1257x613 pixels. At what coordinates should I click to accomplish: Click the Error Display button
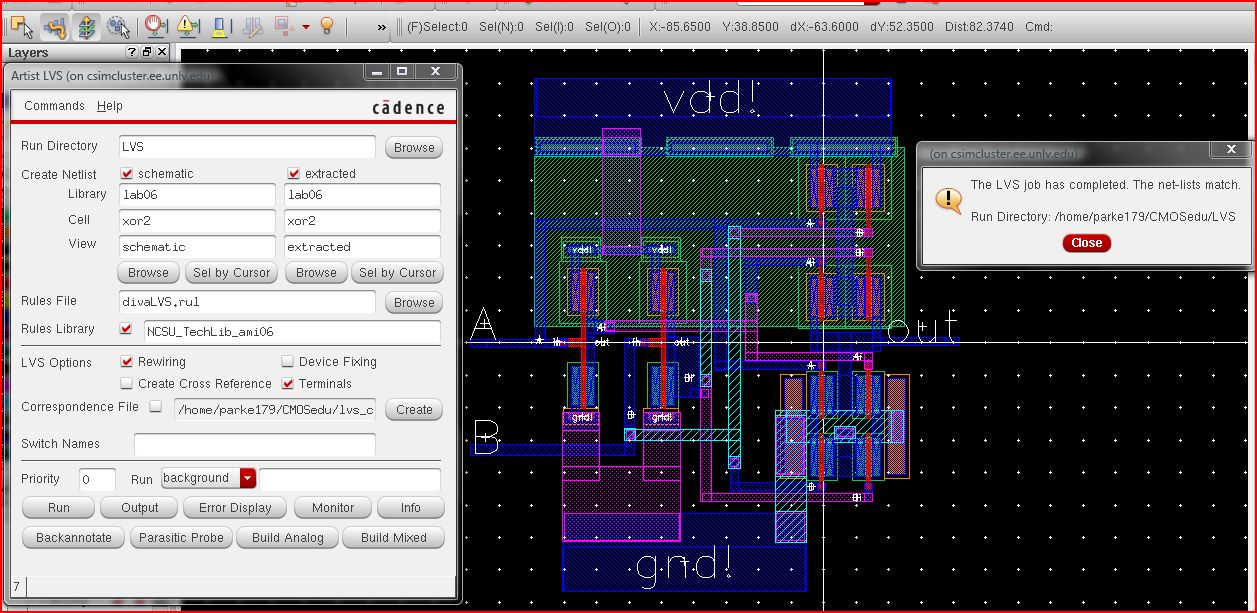click(x=235, y=508)
